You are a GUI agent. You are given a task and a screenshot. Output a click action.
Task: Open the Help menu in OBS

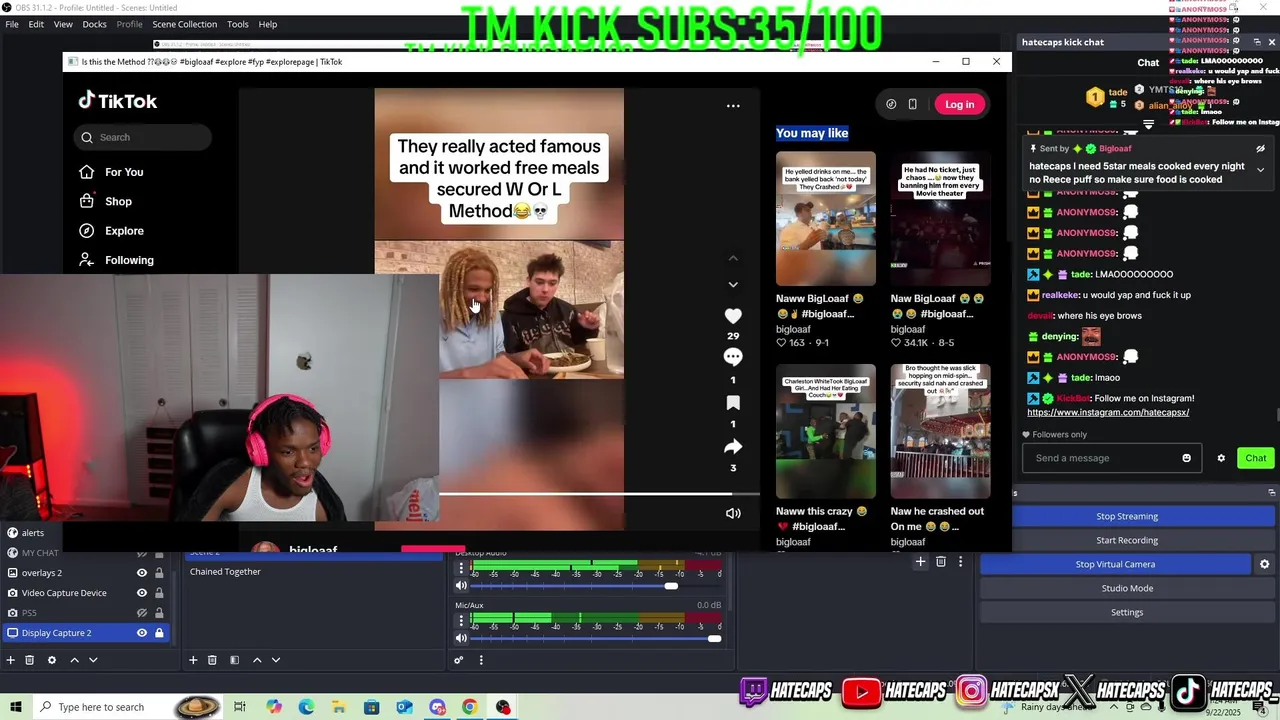pyautogui.click(x=268, y=24)
